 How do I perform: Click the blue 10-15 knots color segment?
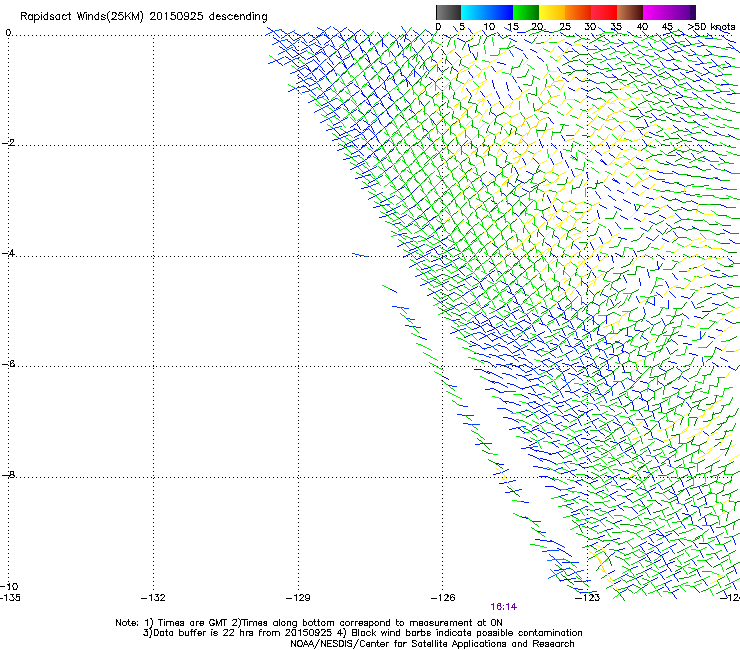[500, 12]
